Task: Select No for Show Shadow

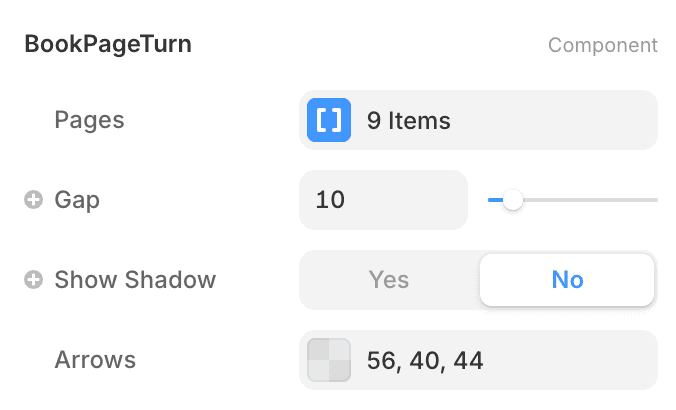Action: (x=567, y=280)
